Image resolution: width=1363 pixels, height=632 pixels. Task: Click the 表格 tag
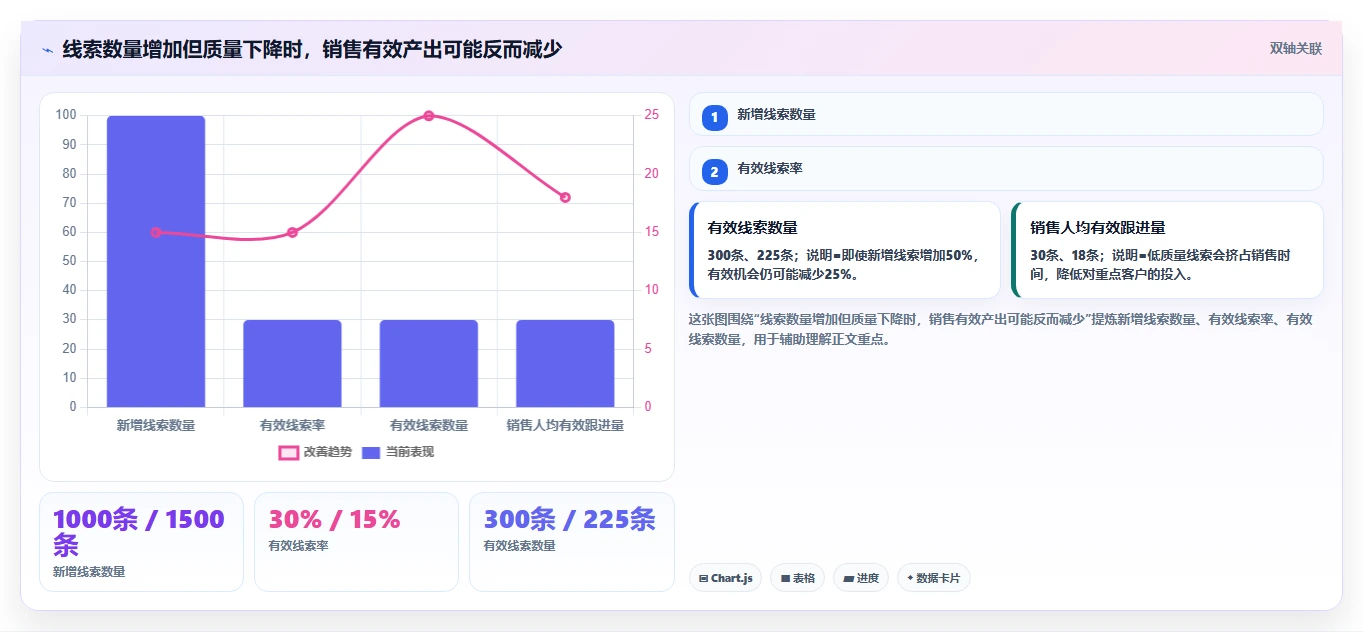[797, 578]
